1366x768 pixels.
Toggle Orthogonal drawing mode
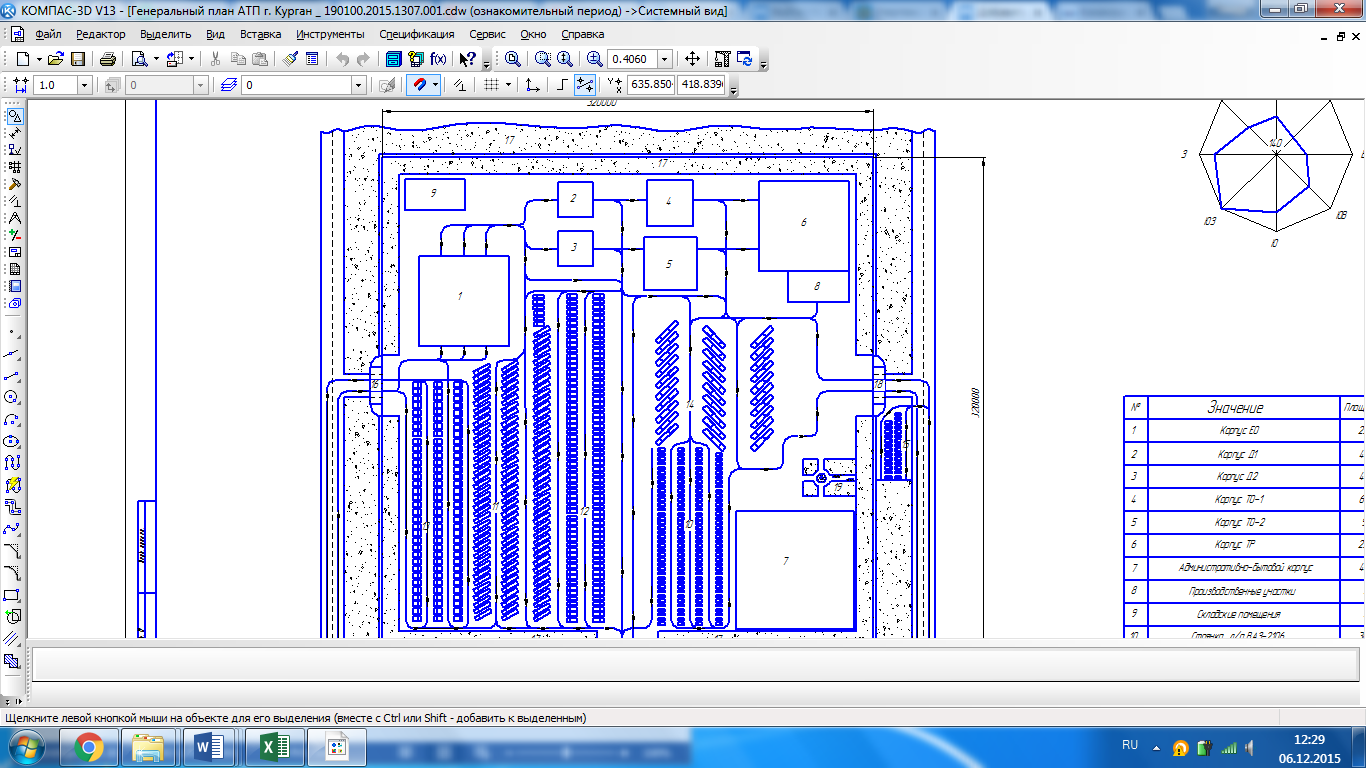click(562, 85)
